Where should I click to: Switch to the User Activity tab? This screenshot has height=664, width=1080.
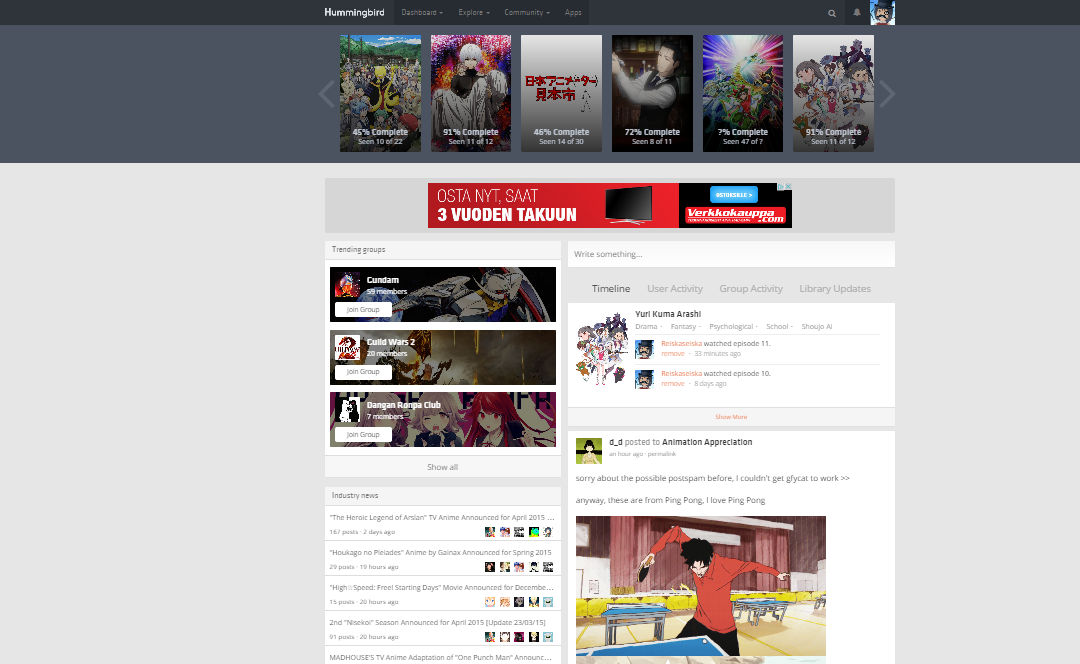point(675,289)
